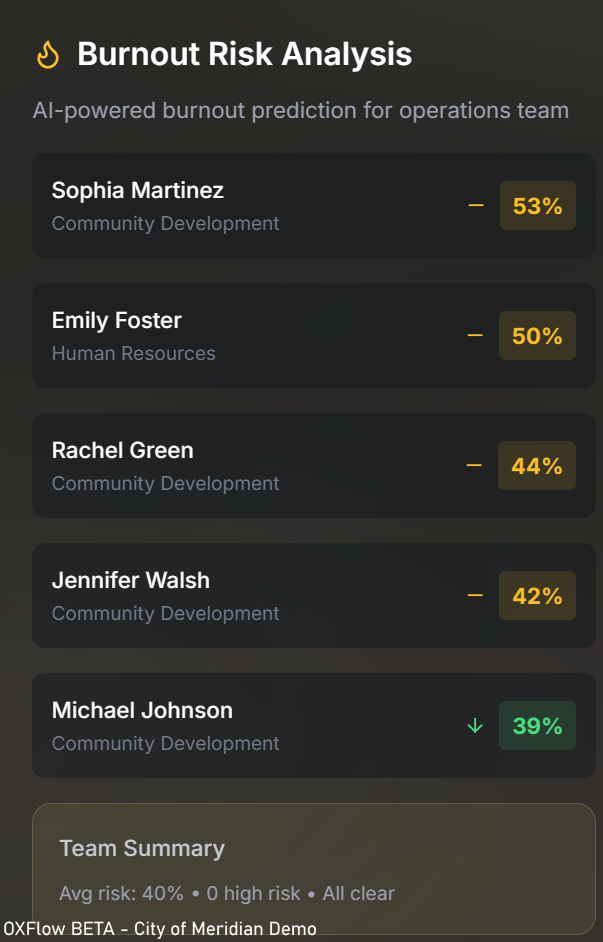Click the Team Summary heading

(x=142, y=848)
